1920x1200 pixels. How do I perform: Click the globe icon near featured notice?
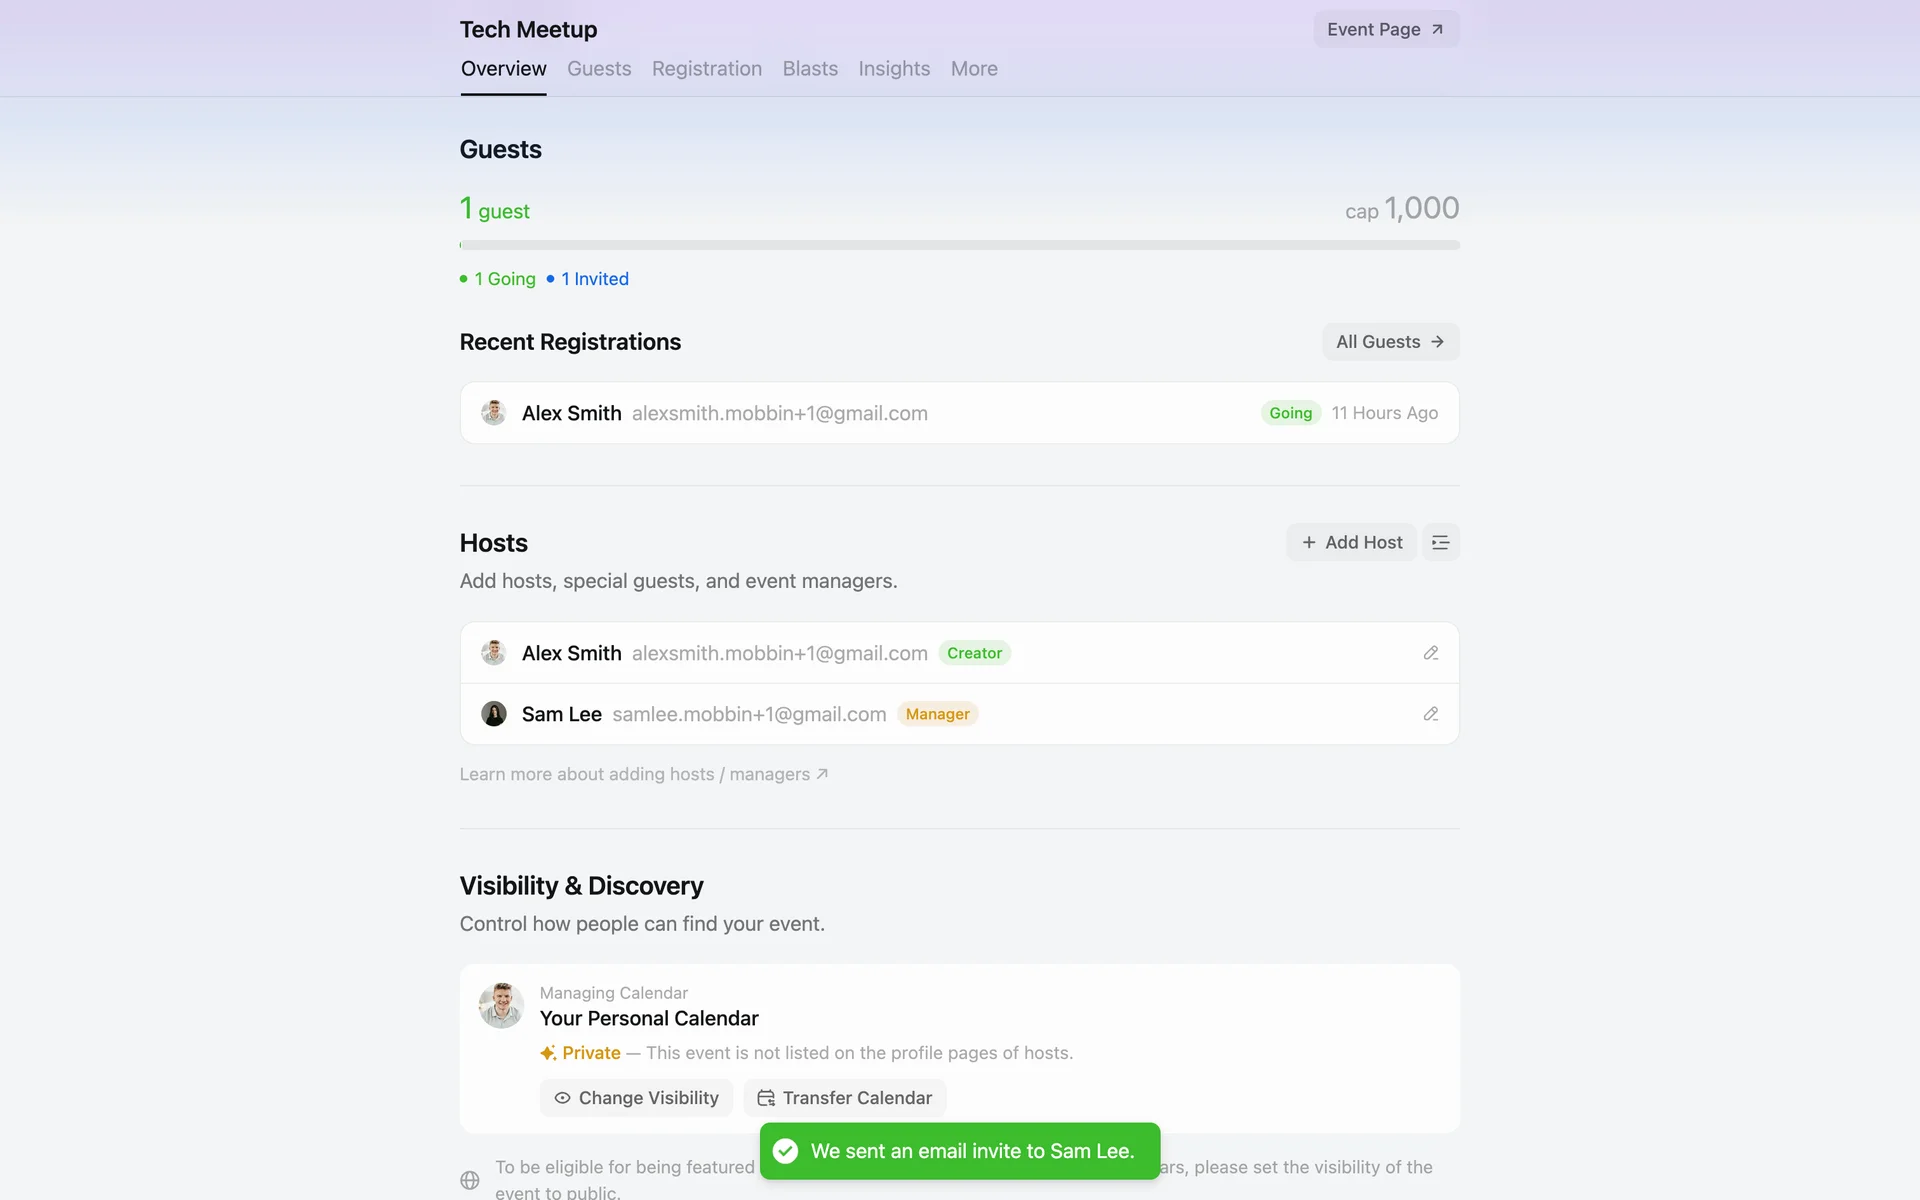[470, 1180]
